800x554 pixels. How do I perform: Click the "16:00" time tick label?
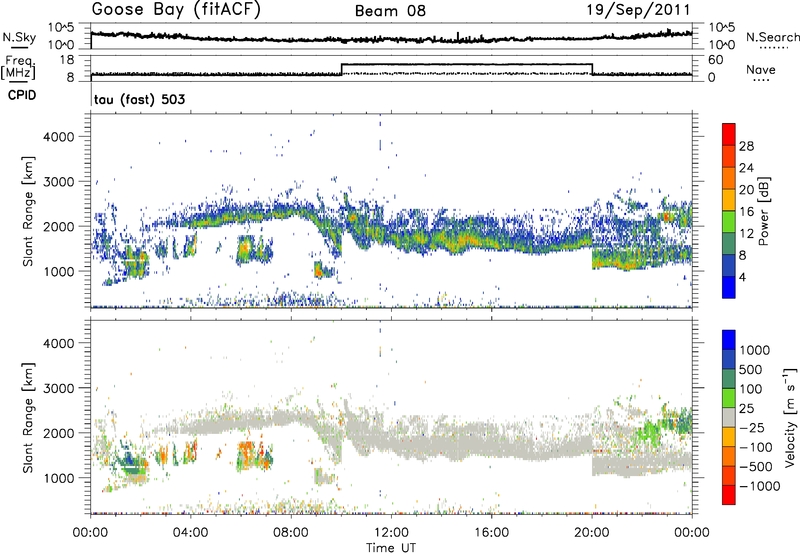(x=491, y=533)
